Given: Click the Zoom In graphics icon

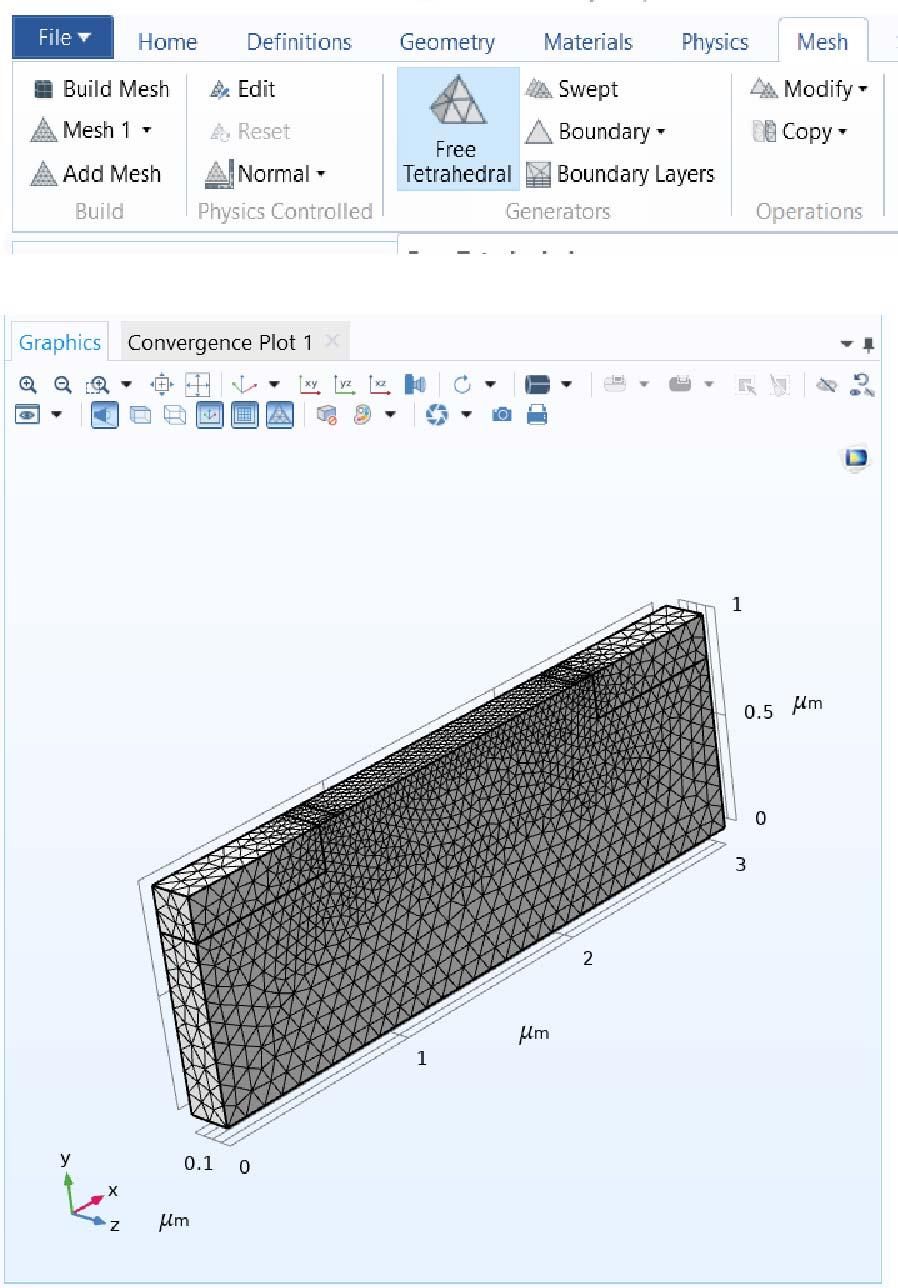Looking at the screenshot, I should 28,385.
